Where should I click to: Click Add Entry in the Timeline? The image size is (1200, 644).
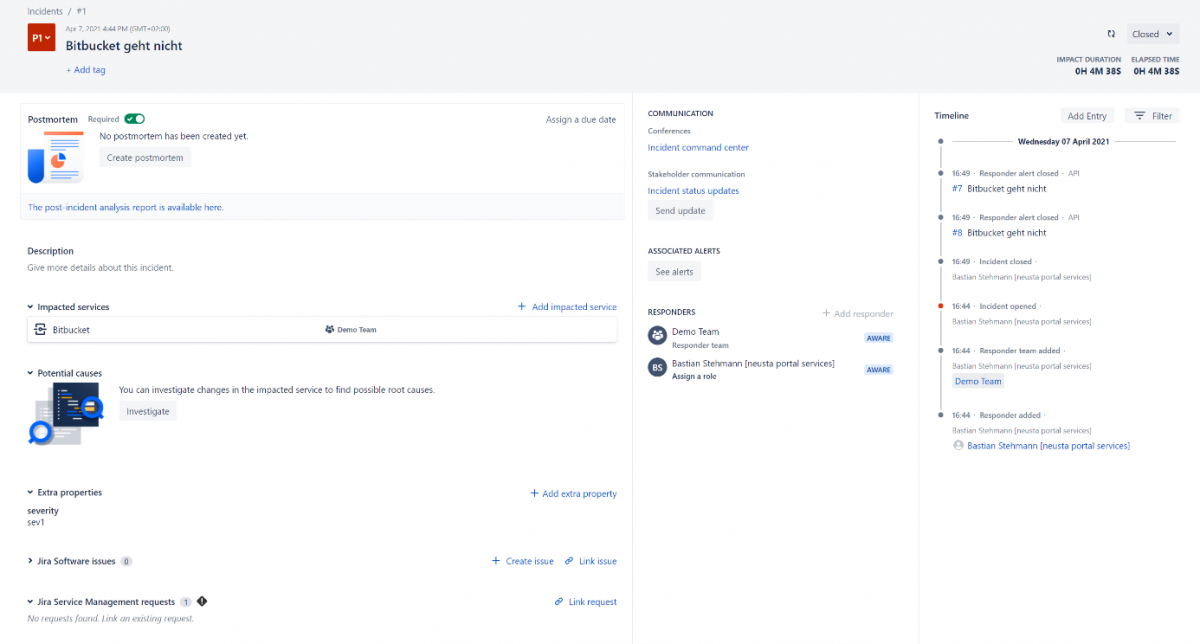point(1087,116)
